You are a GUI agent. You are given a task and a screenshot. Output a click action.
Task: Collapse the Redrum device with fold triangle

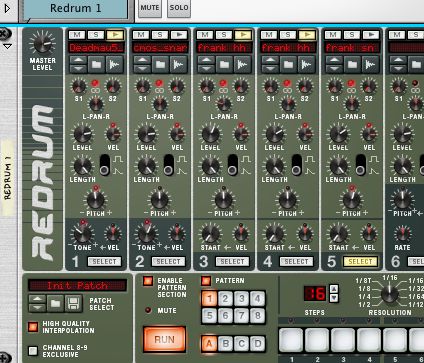point(8,46)
